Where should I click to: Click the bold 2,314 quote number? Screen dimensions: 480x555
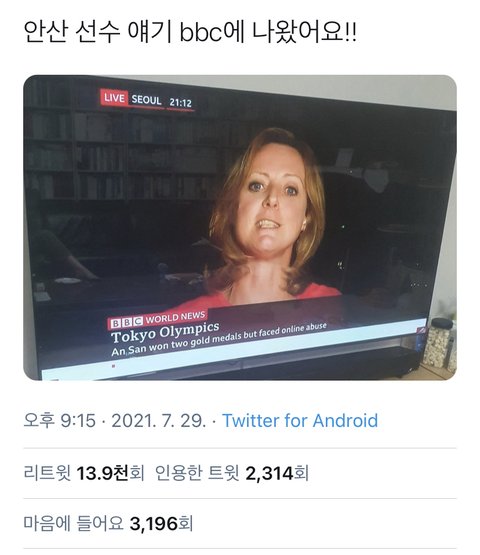point(270,473)
